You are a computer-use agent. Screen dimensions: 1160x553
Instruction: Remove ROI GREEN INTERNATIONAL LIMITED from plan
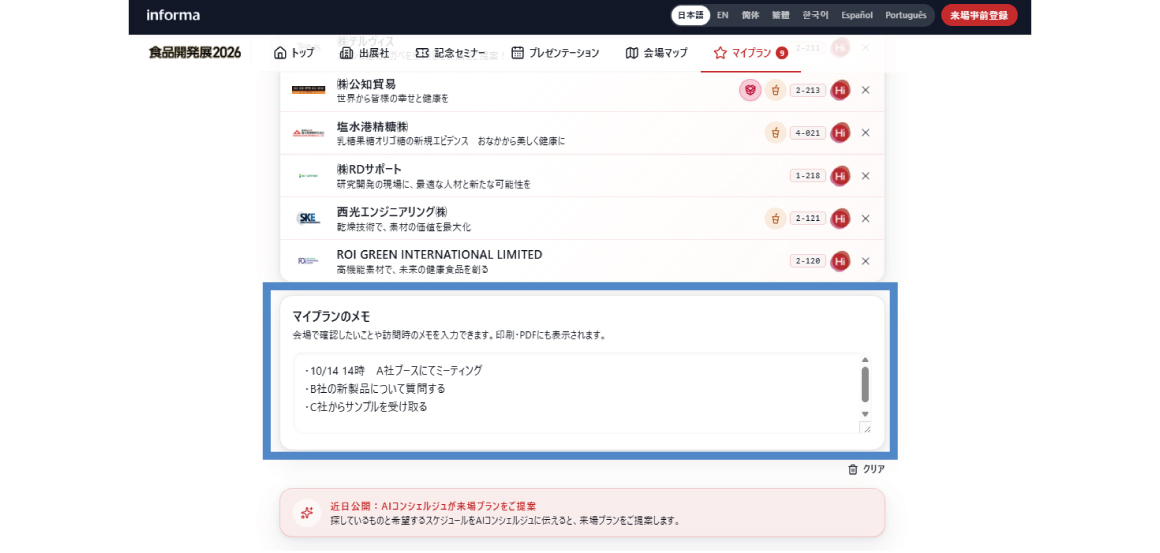point(866,261)
